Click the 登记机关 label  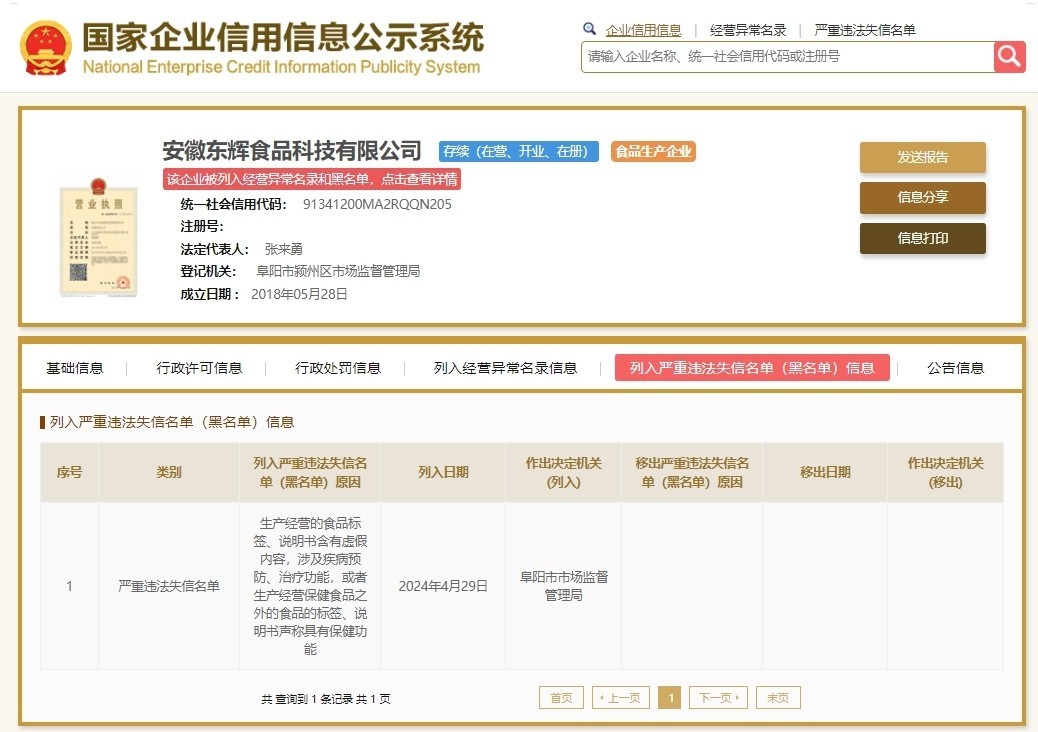click(x=208, y=271)
